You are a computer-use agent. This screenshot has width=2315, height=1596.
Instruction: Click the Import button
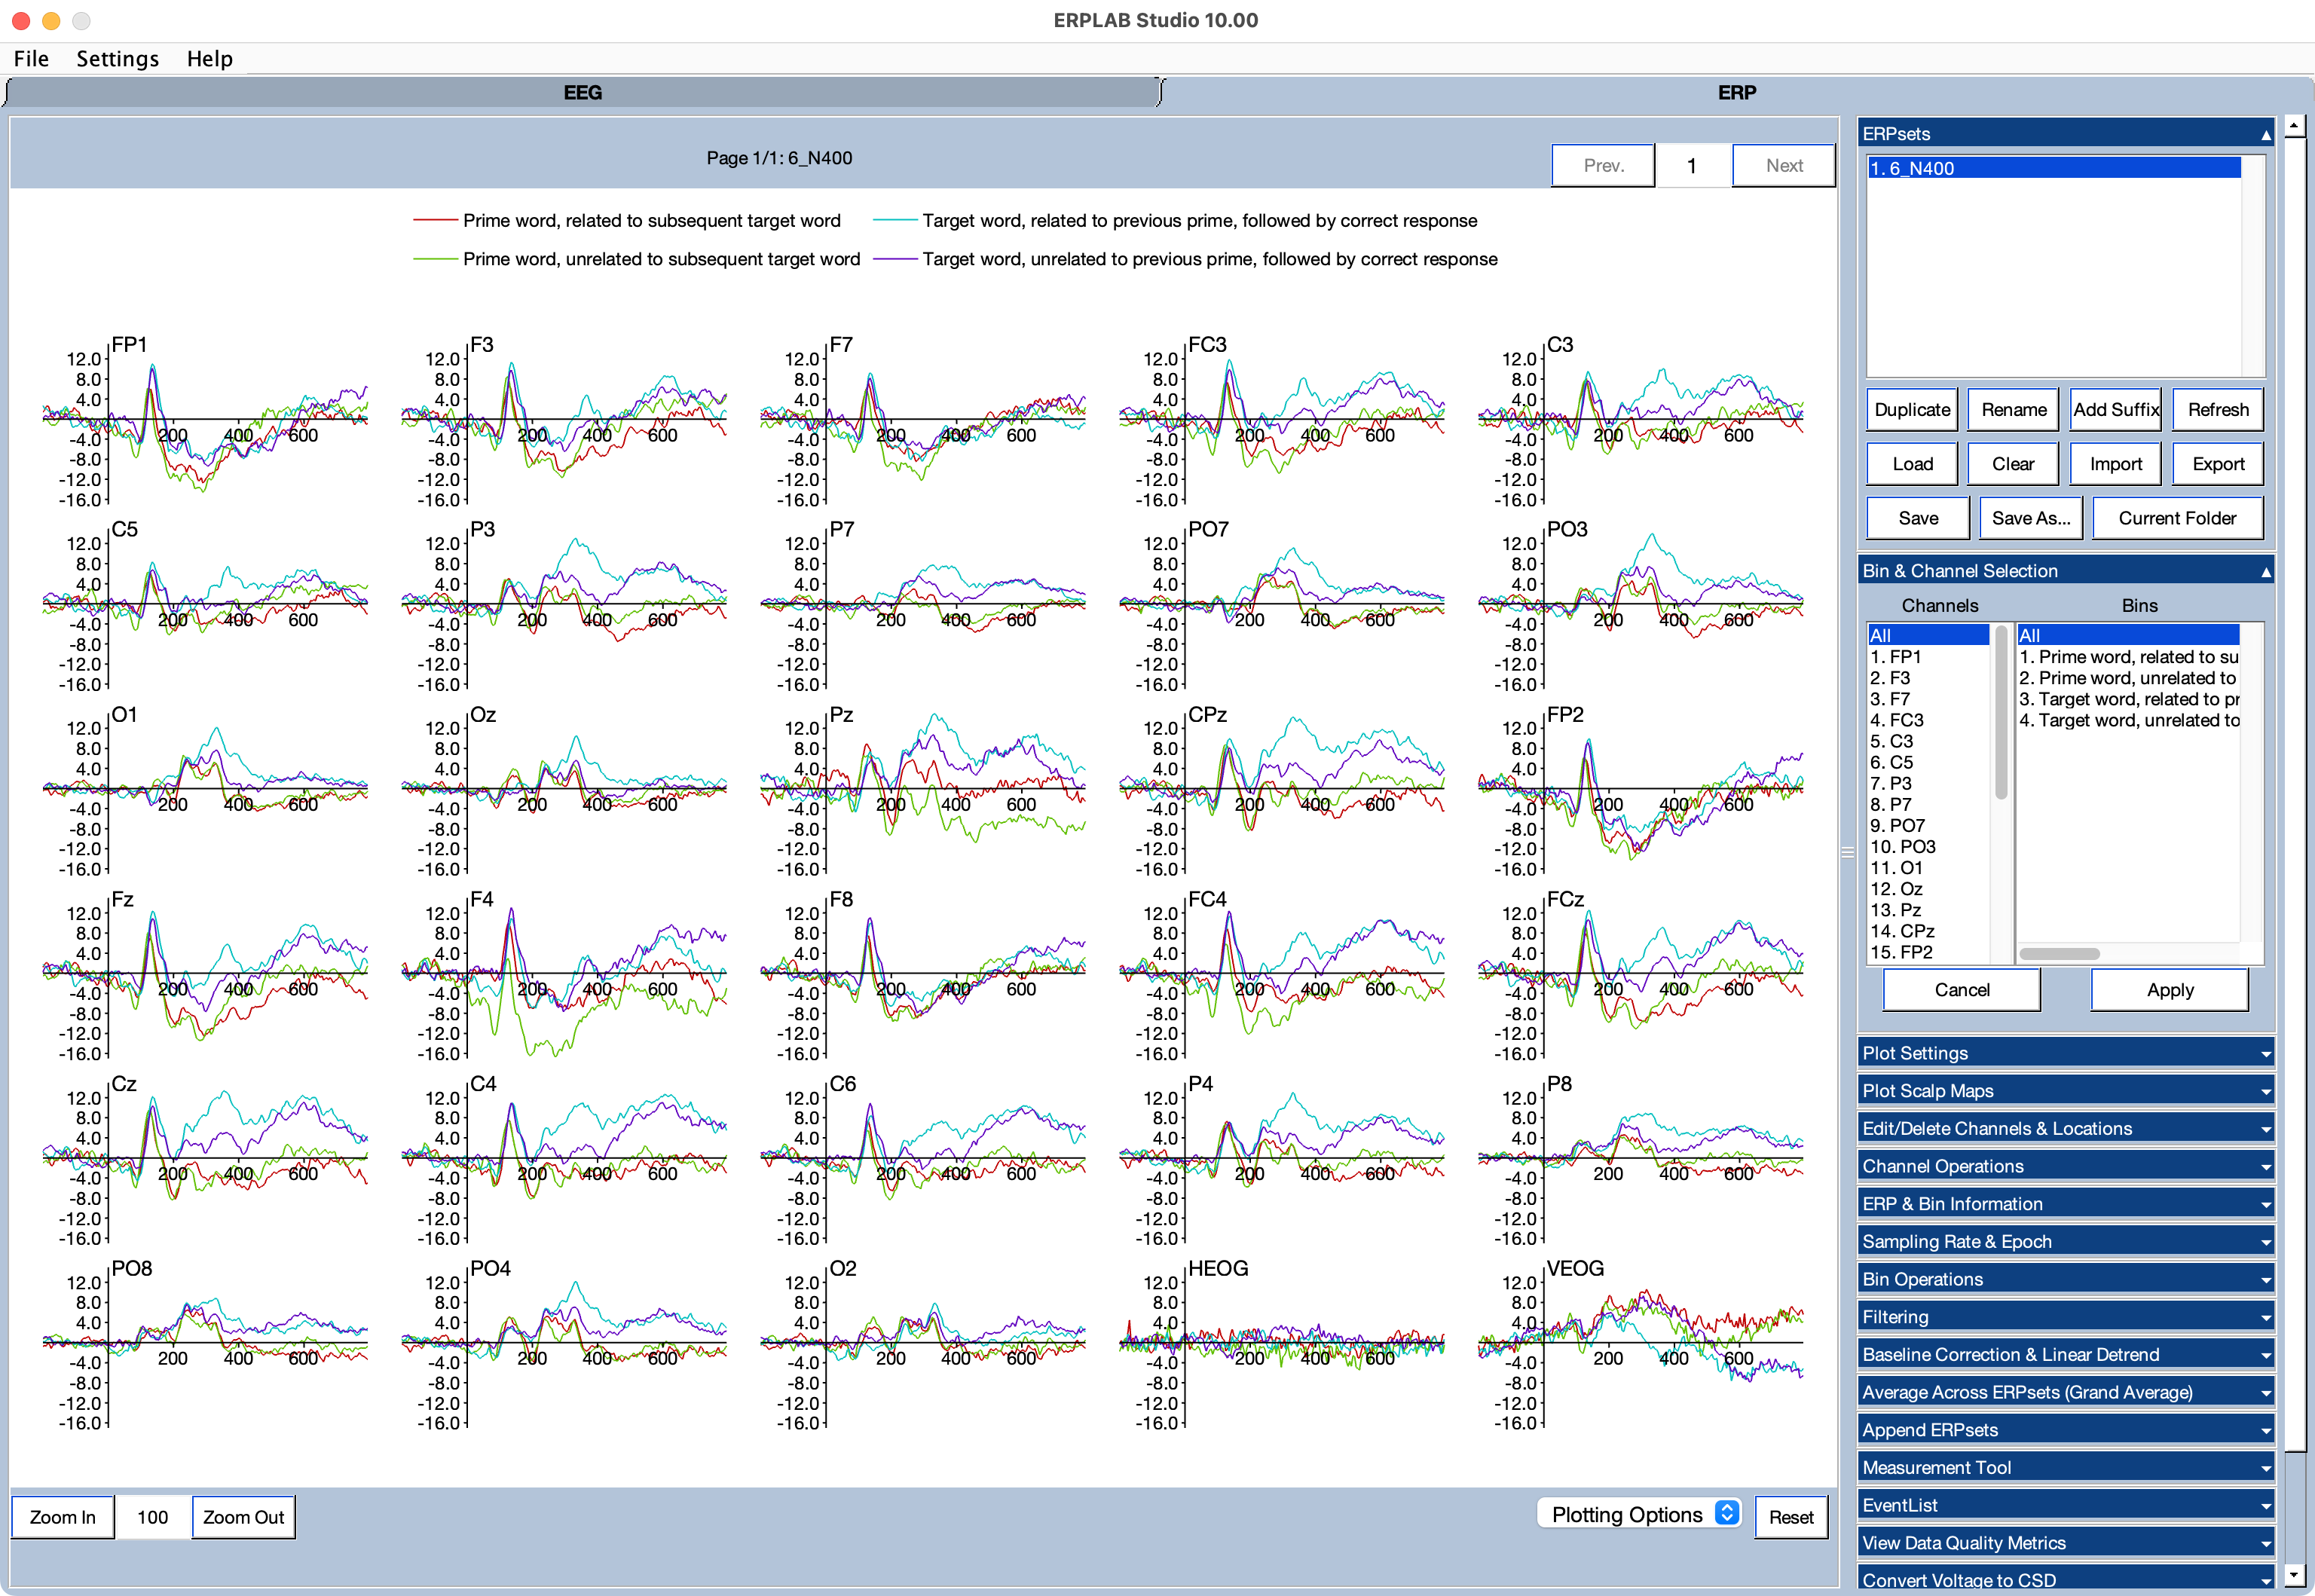(2116, 463)
